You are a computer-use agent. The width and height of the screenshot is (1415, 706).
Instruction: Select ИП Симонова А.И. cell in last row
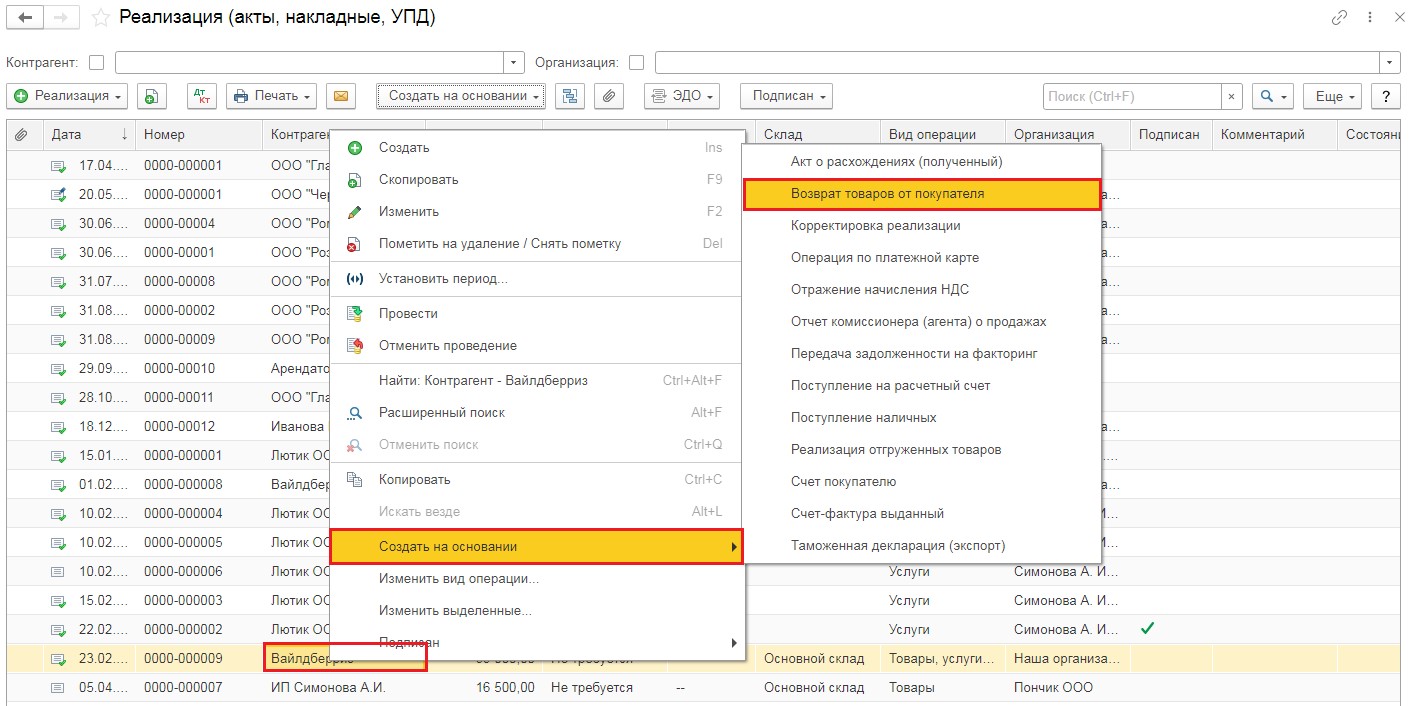click(344, 688)
